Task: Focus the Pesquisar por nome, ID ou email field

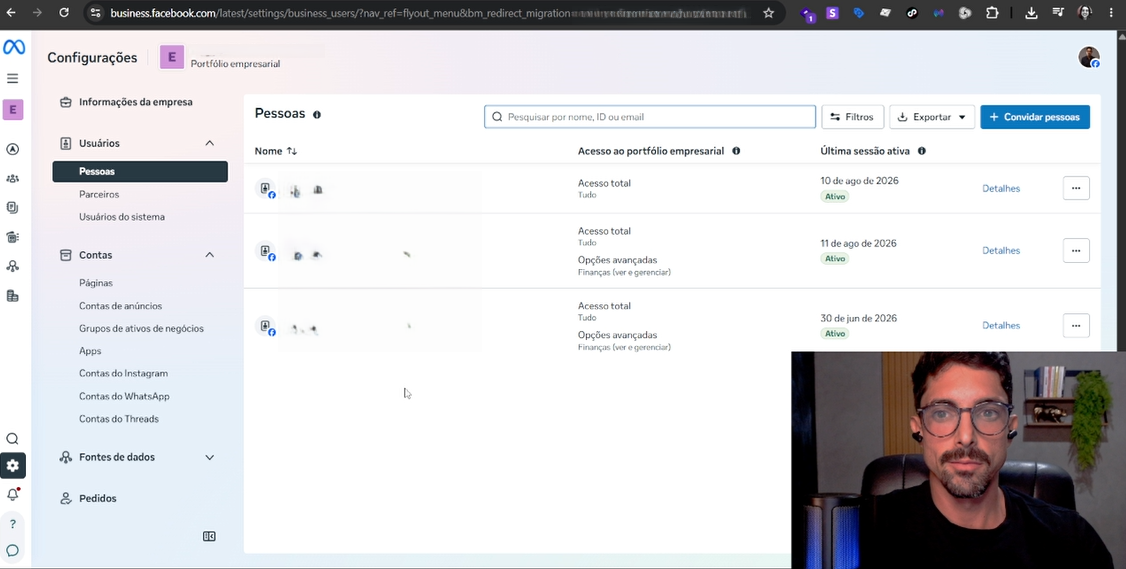Action: pyautogui.click(x=650, y=116)
